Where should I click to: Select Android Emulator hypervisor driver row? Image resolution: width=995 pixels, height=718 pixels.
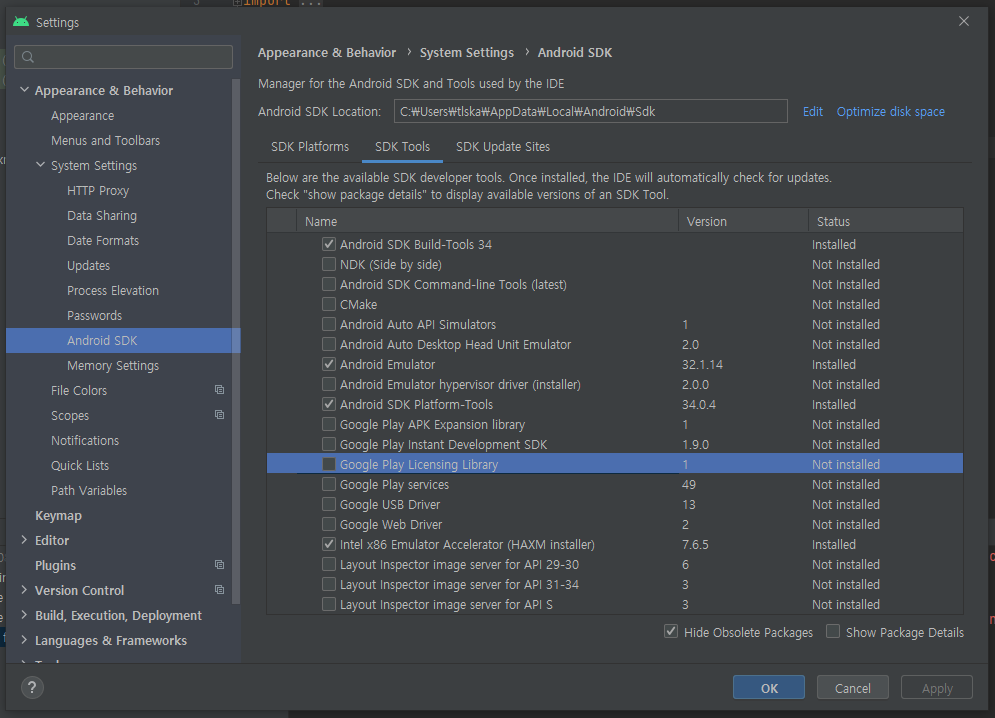(x=615, y=384)
